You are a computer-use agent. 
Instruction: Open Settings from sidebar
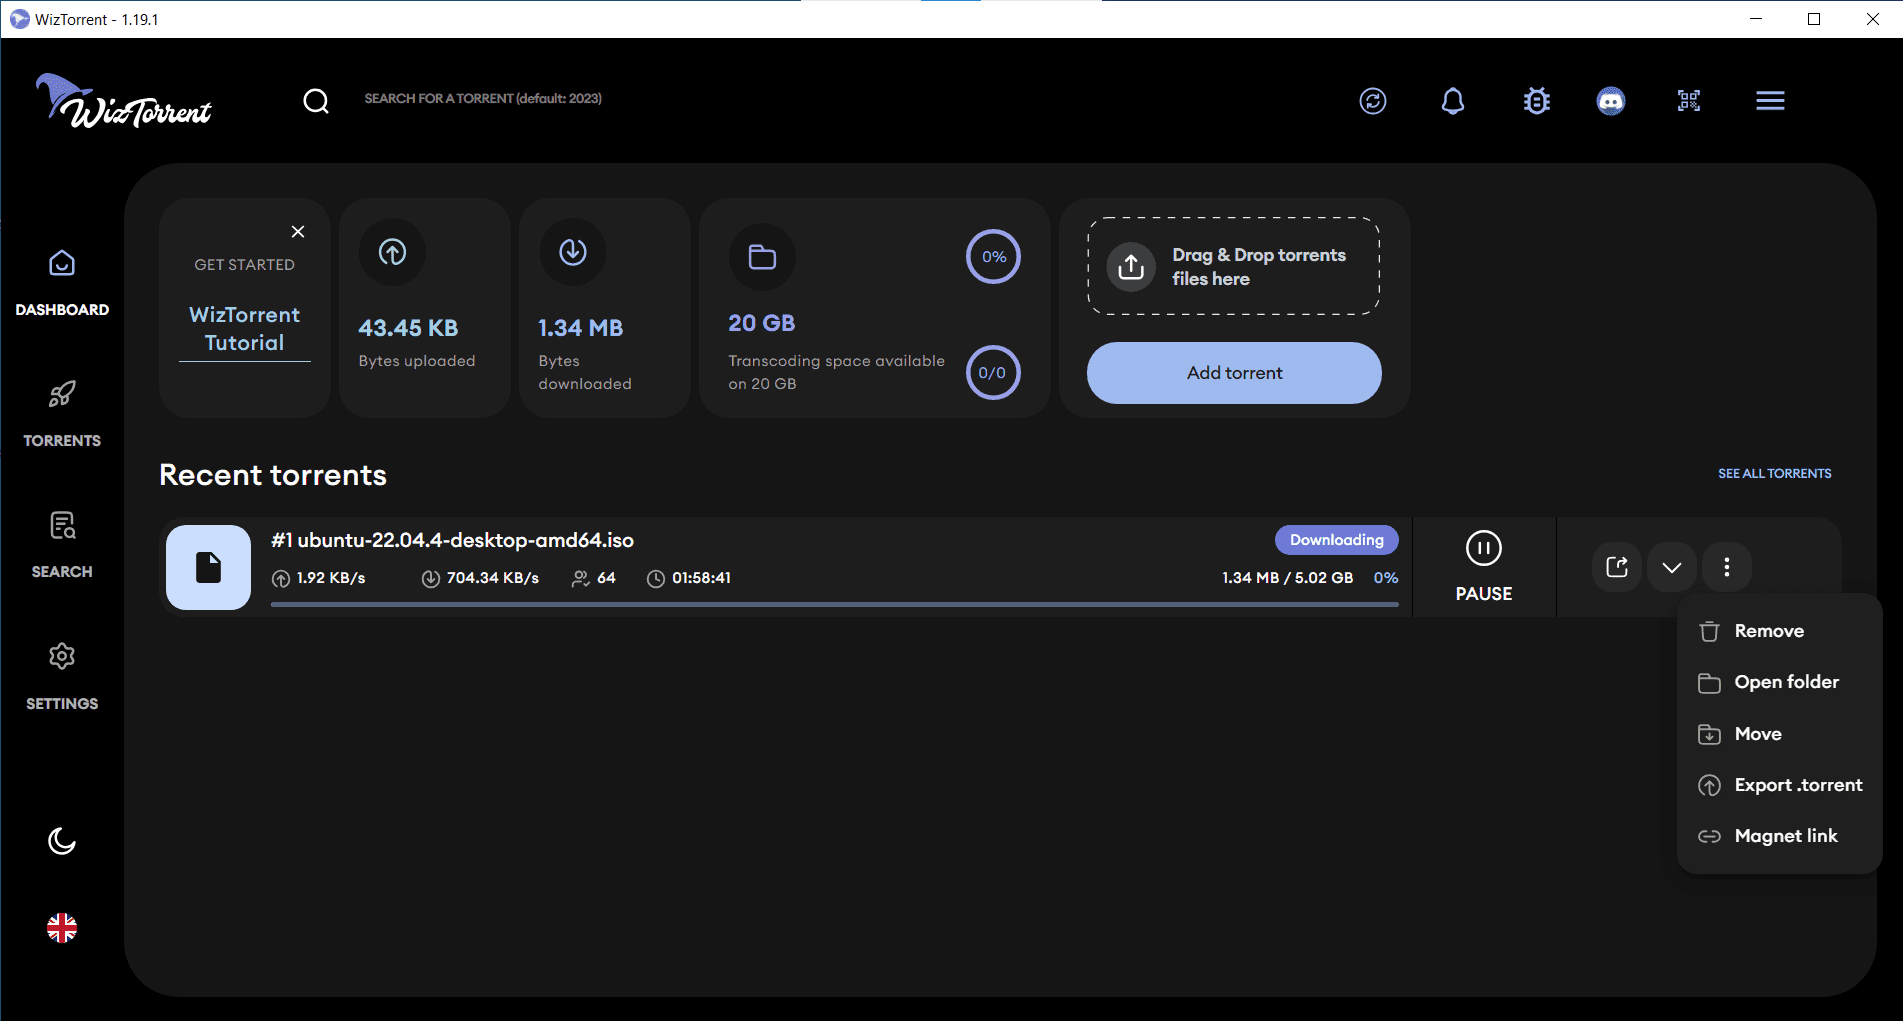coord(62,677)
